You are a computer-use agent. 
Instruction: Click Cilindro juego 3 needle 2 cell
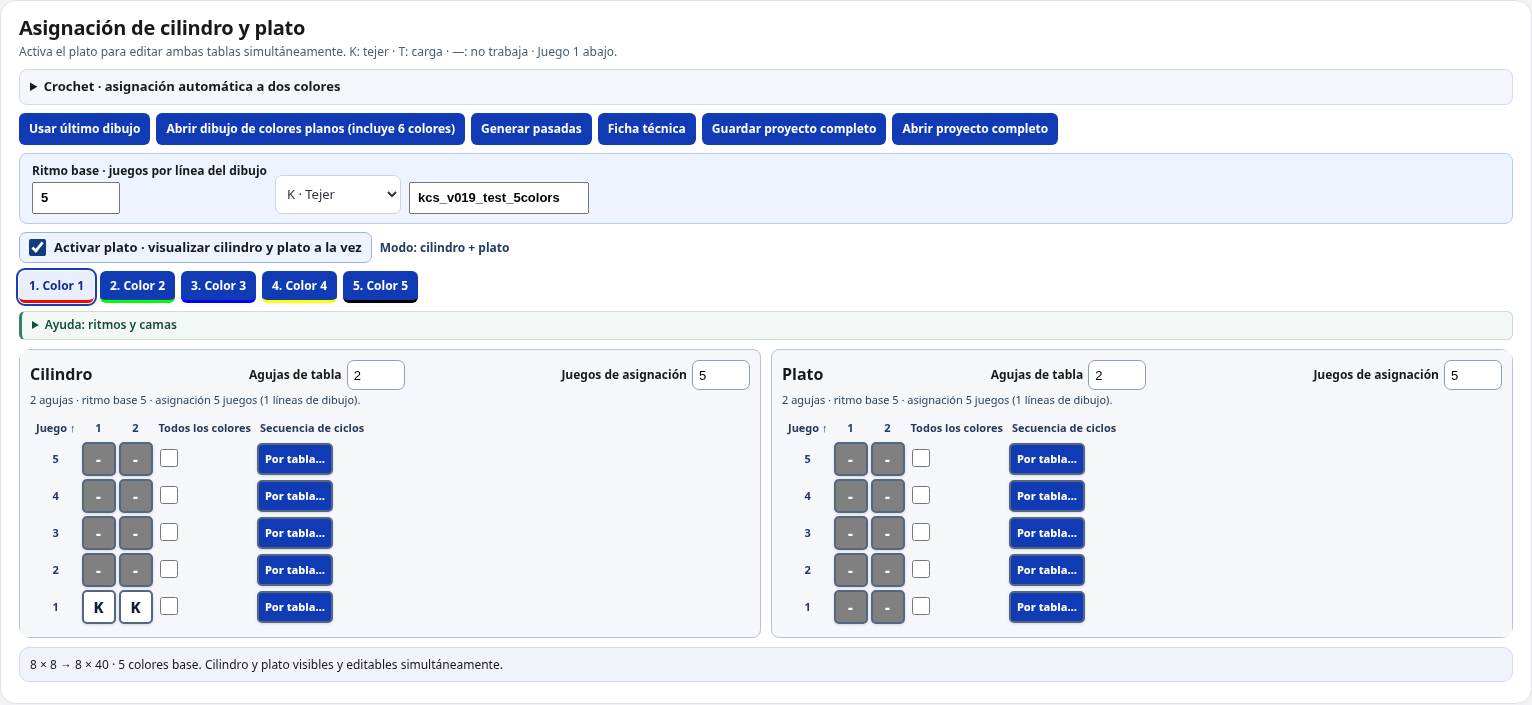click(136, 533)
